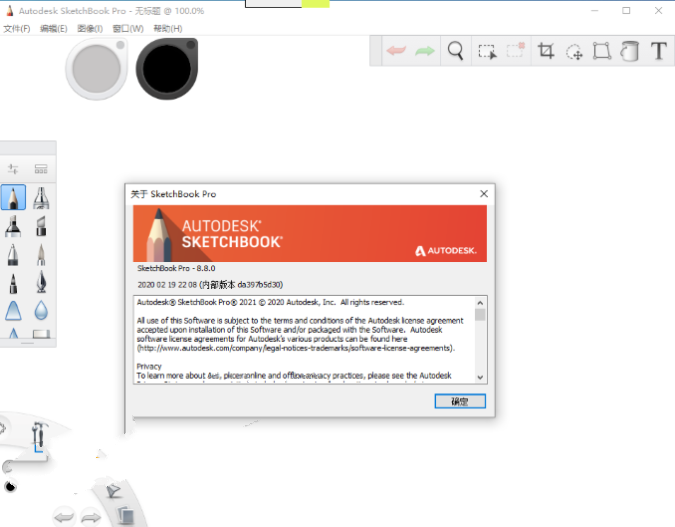This screenshot has width=675, height=527.
Task: Select the Distort transform tool
Action: (x=602, y=51)
